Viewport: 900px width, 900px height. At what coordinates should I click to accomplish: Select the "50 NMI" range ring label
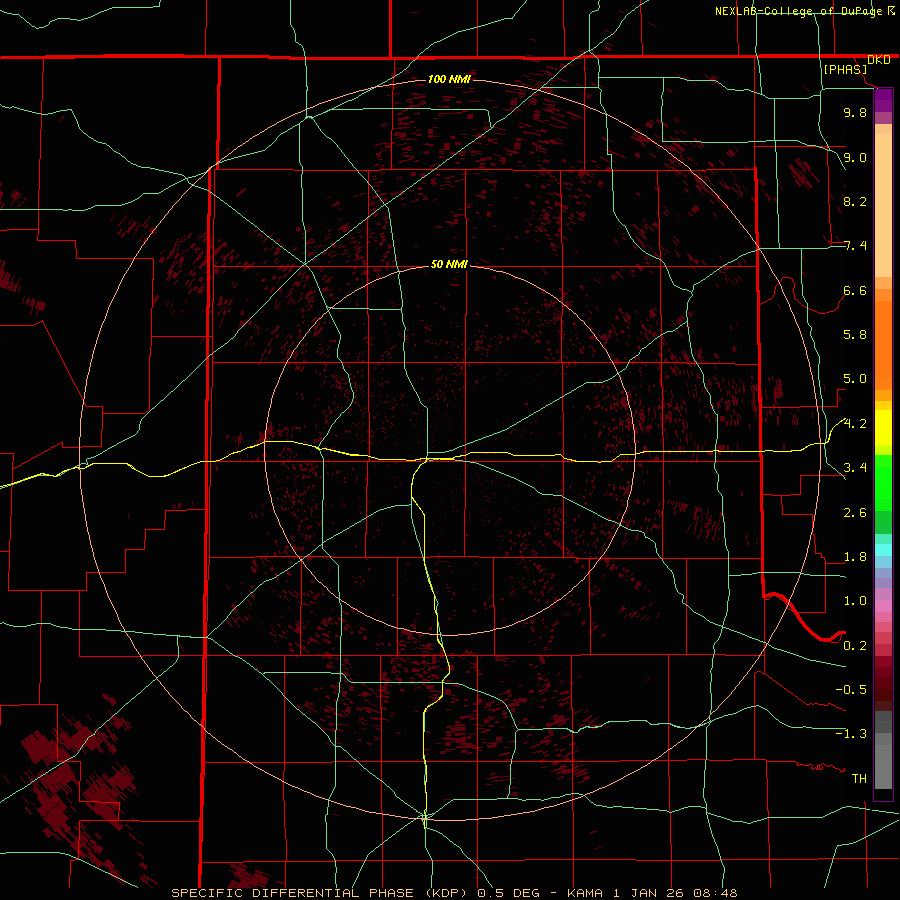(449, 264)
